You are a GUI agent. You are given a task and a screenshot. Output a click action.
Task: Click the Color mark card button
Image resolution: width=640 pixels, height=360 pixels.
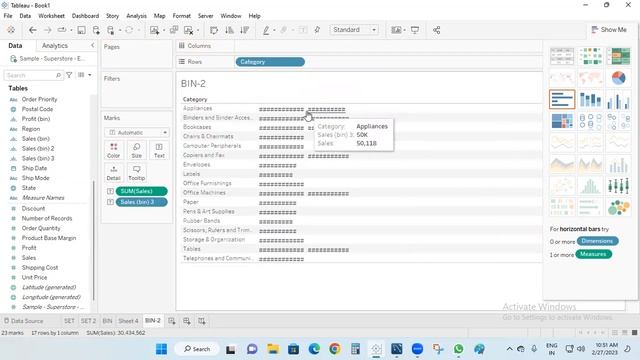tap(113, 150)
